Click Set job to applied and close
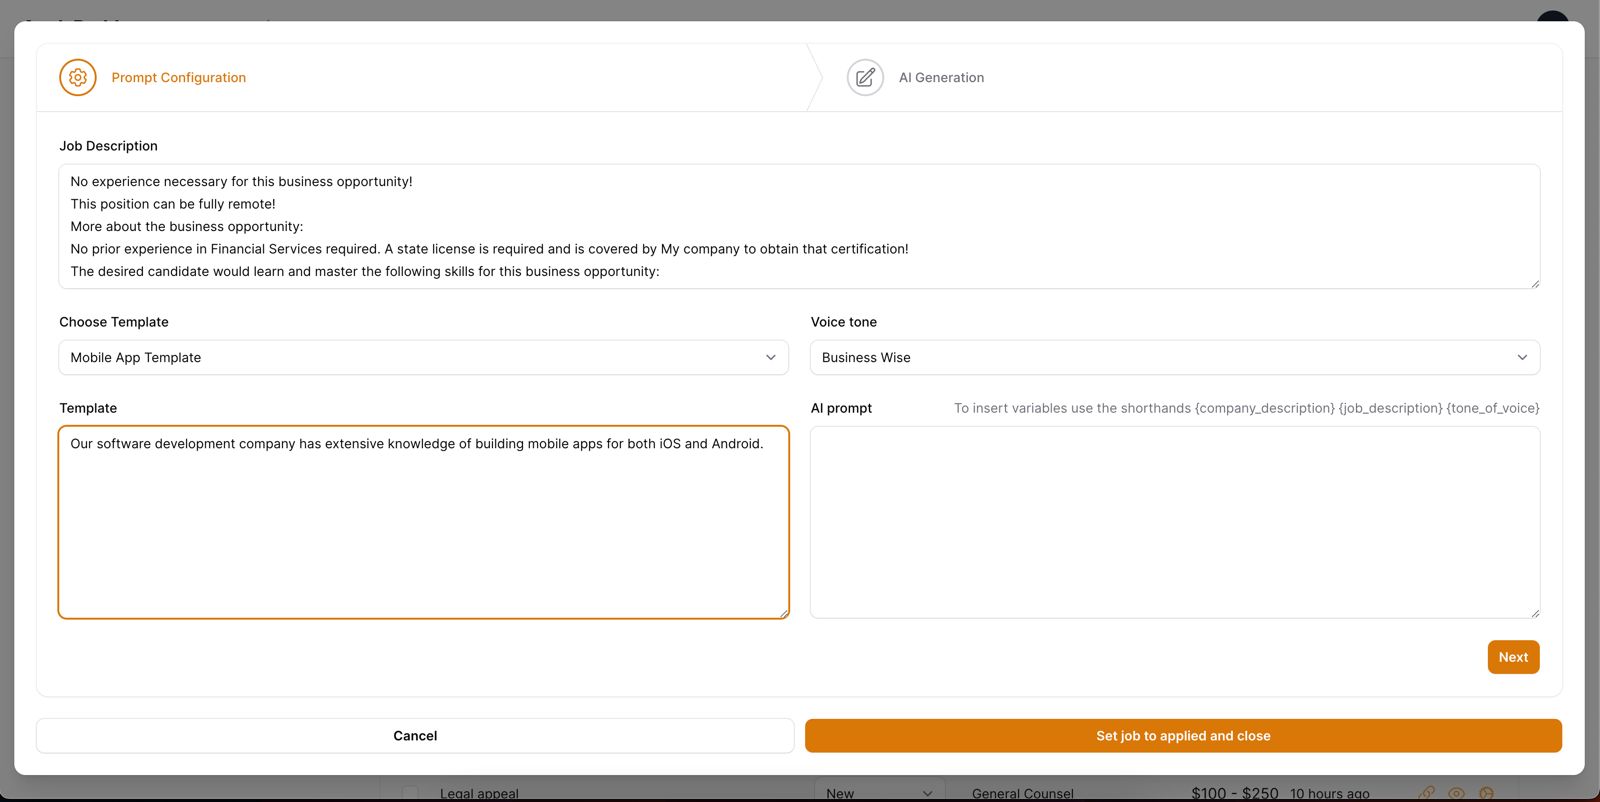This screenshot has height=802, width=1600. coord(1183,736)
